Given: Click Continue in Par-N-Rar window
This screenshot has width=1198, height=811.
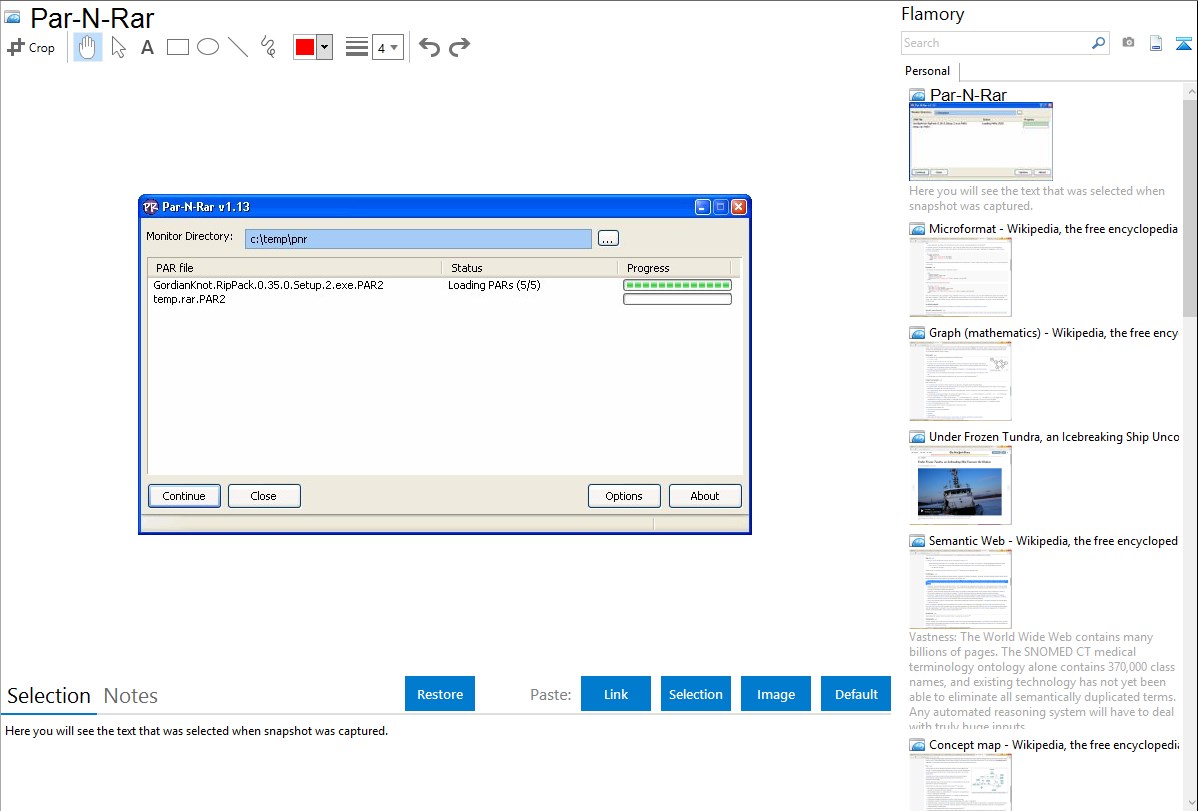Looking at the screenshot, I should pos(184,496).
